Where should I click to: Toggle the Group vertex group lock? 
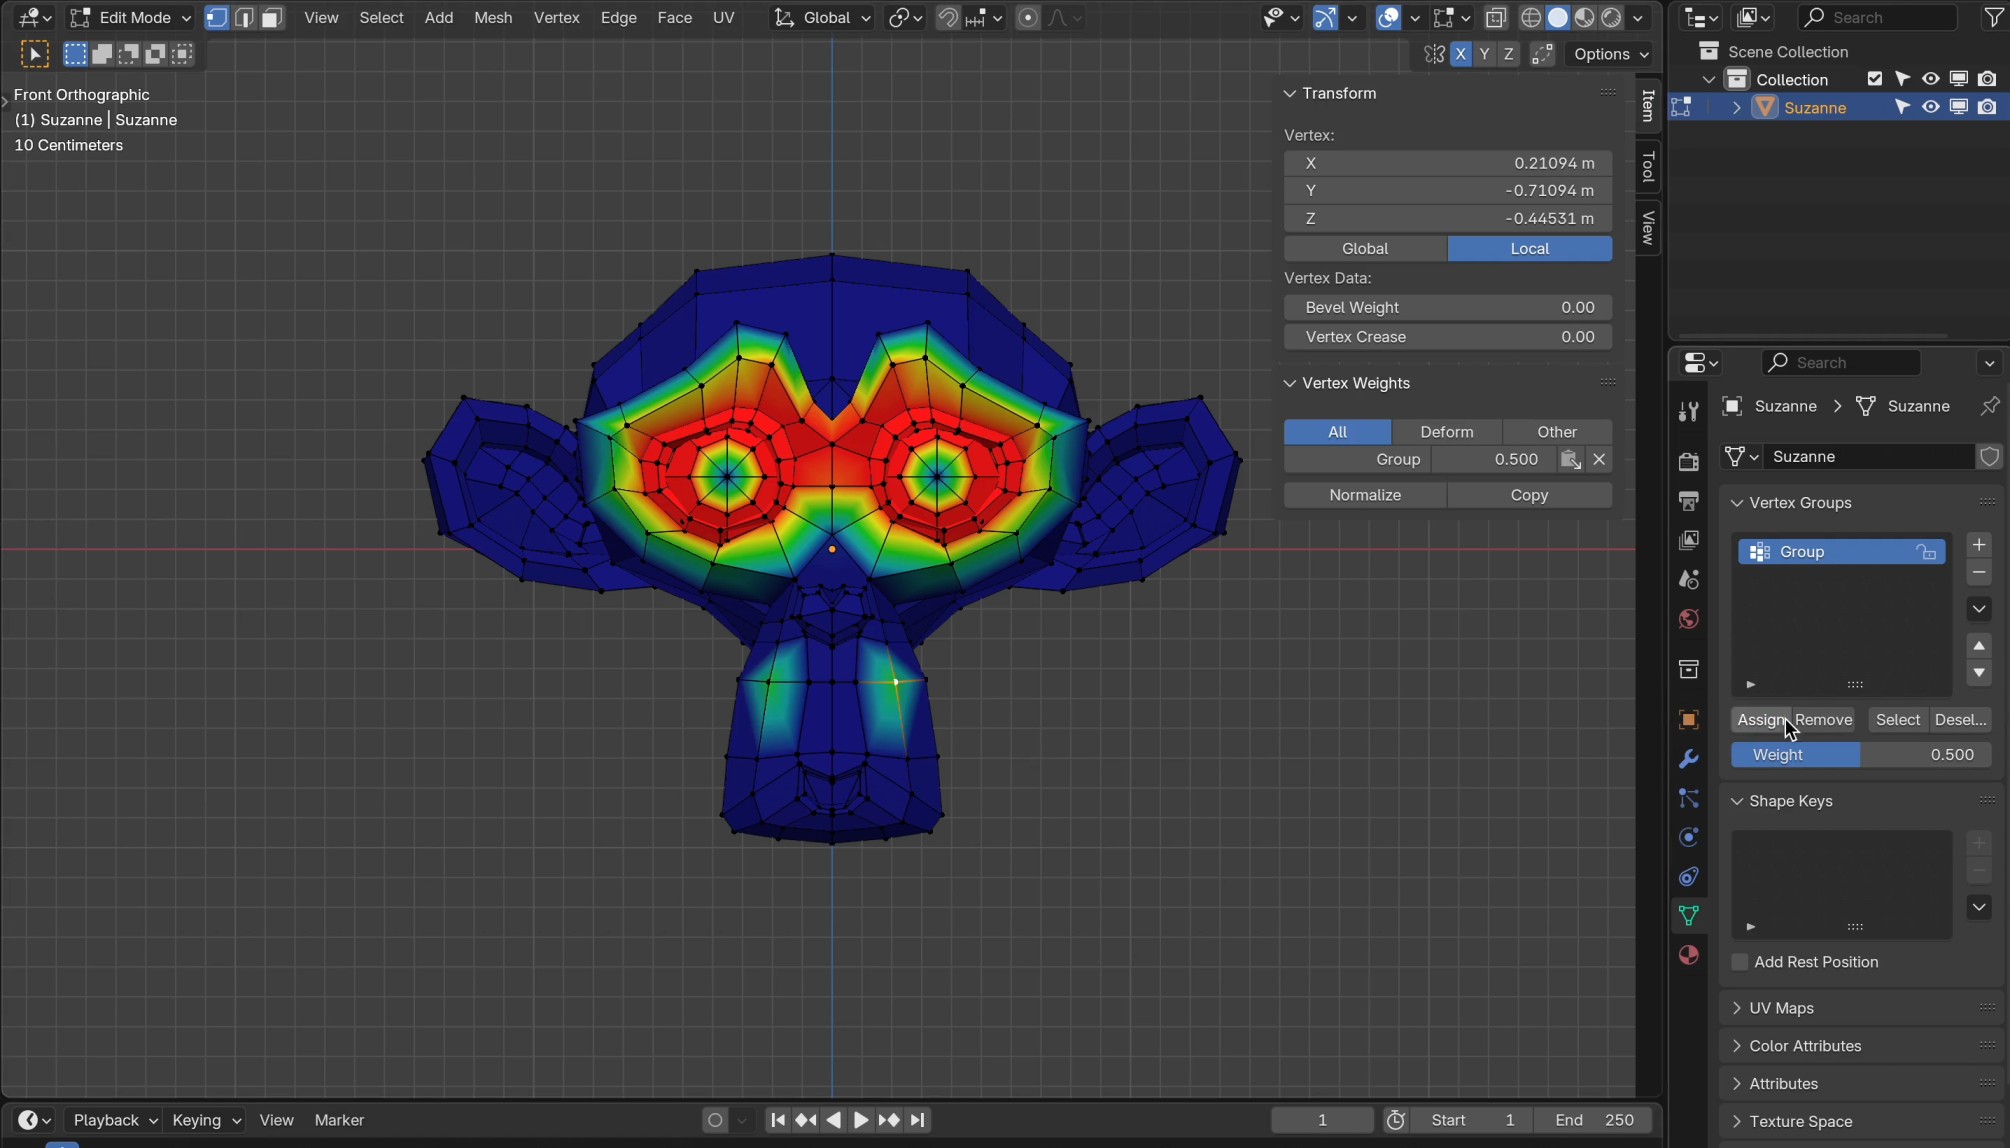pos(1926,552)
